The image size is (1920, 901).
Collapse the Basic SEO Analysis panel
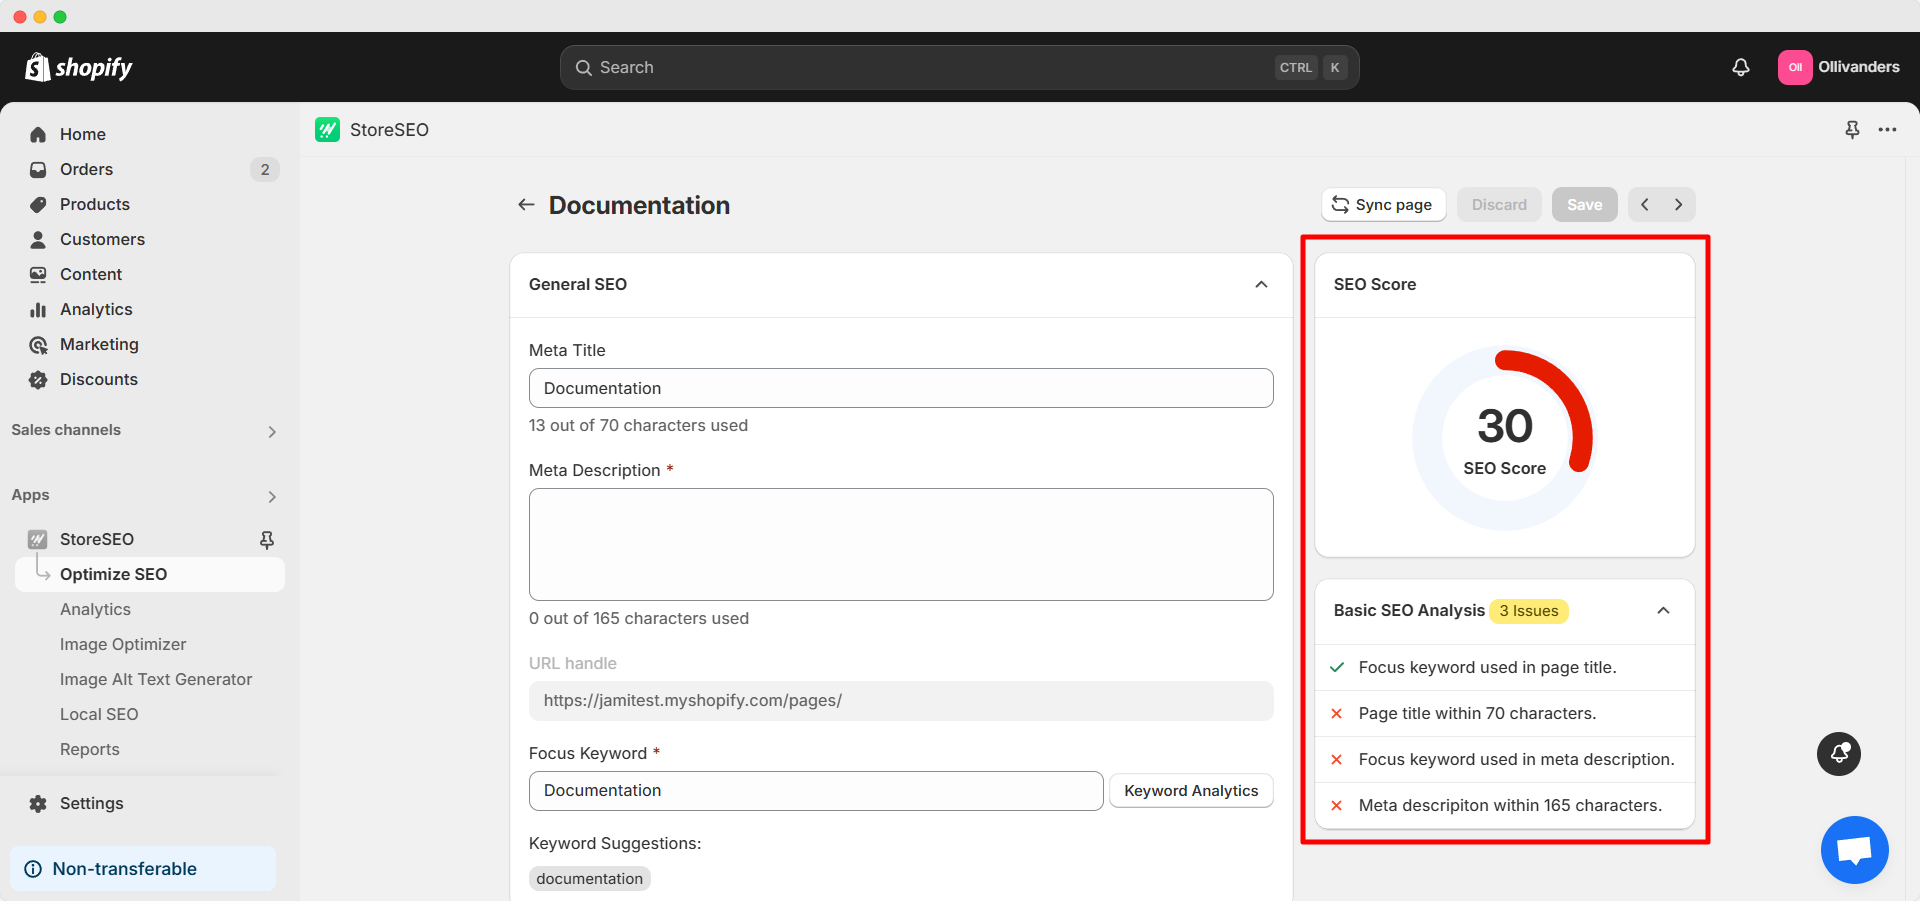coord(1664,611)
